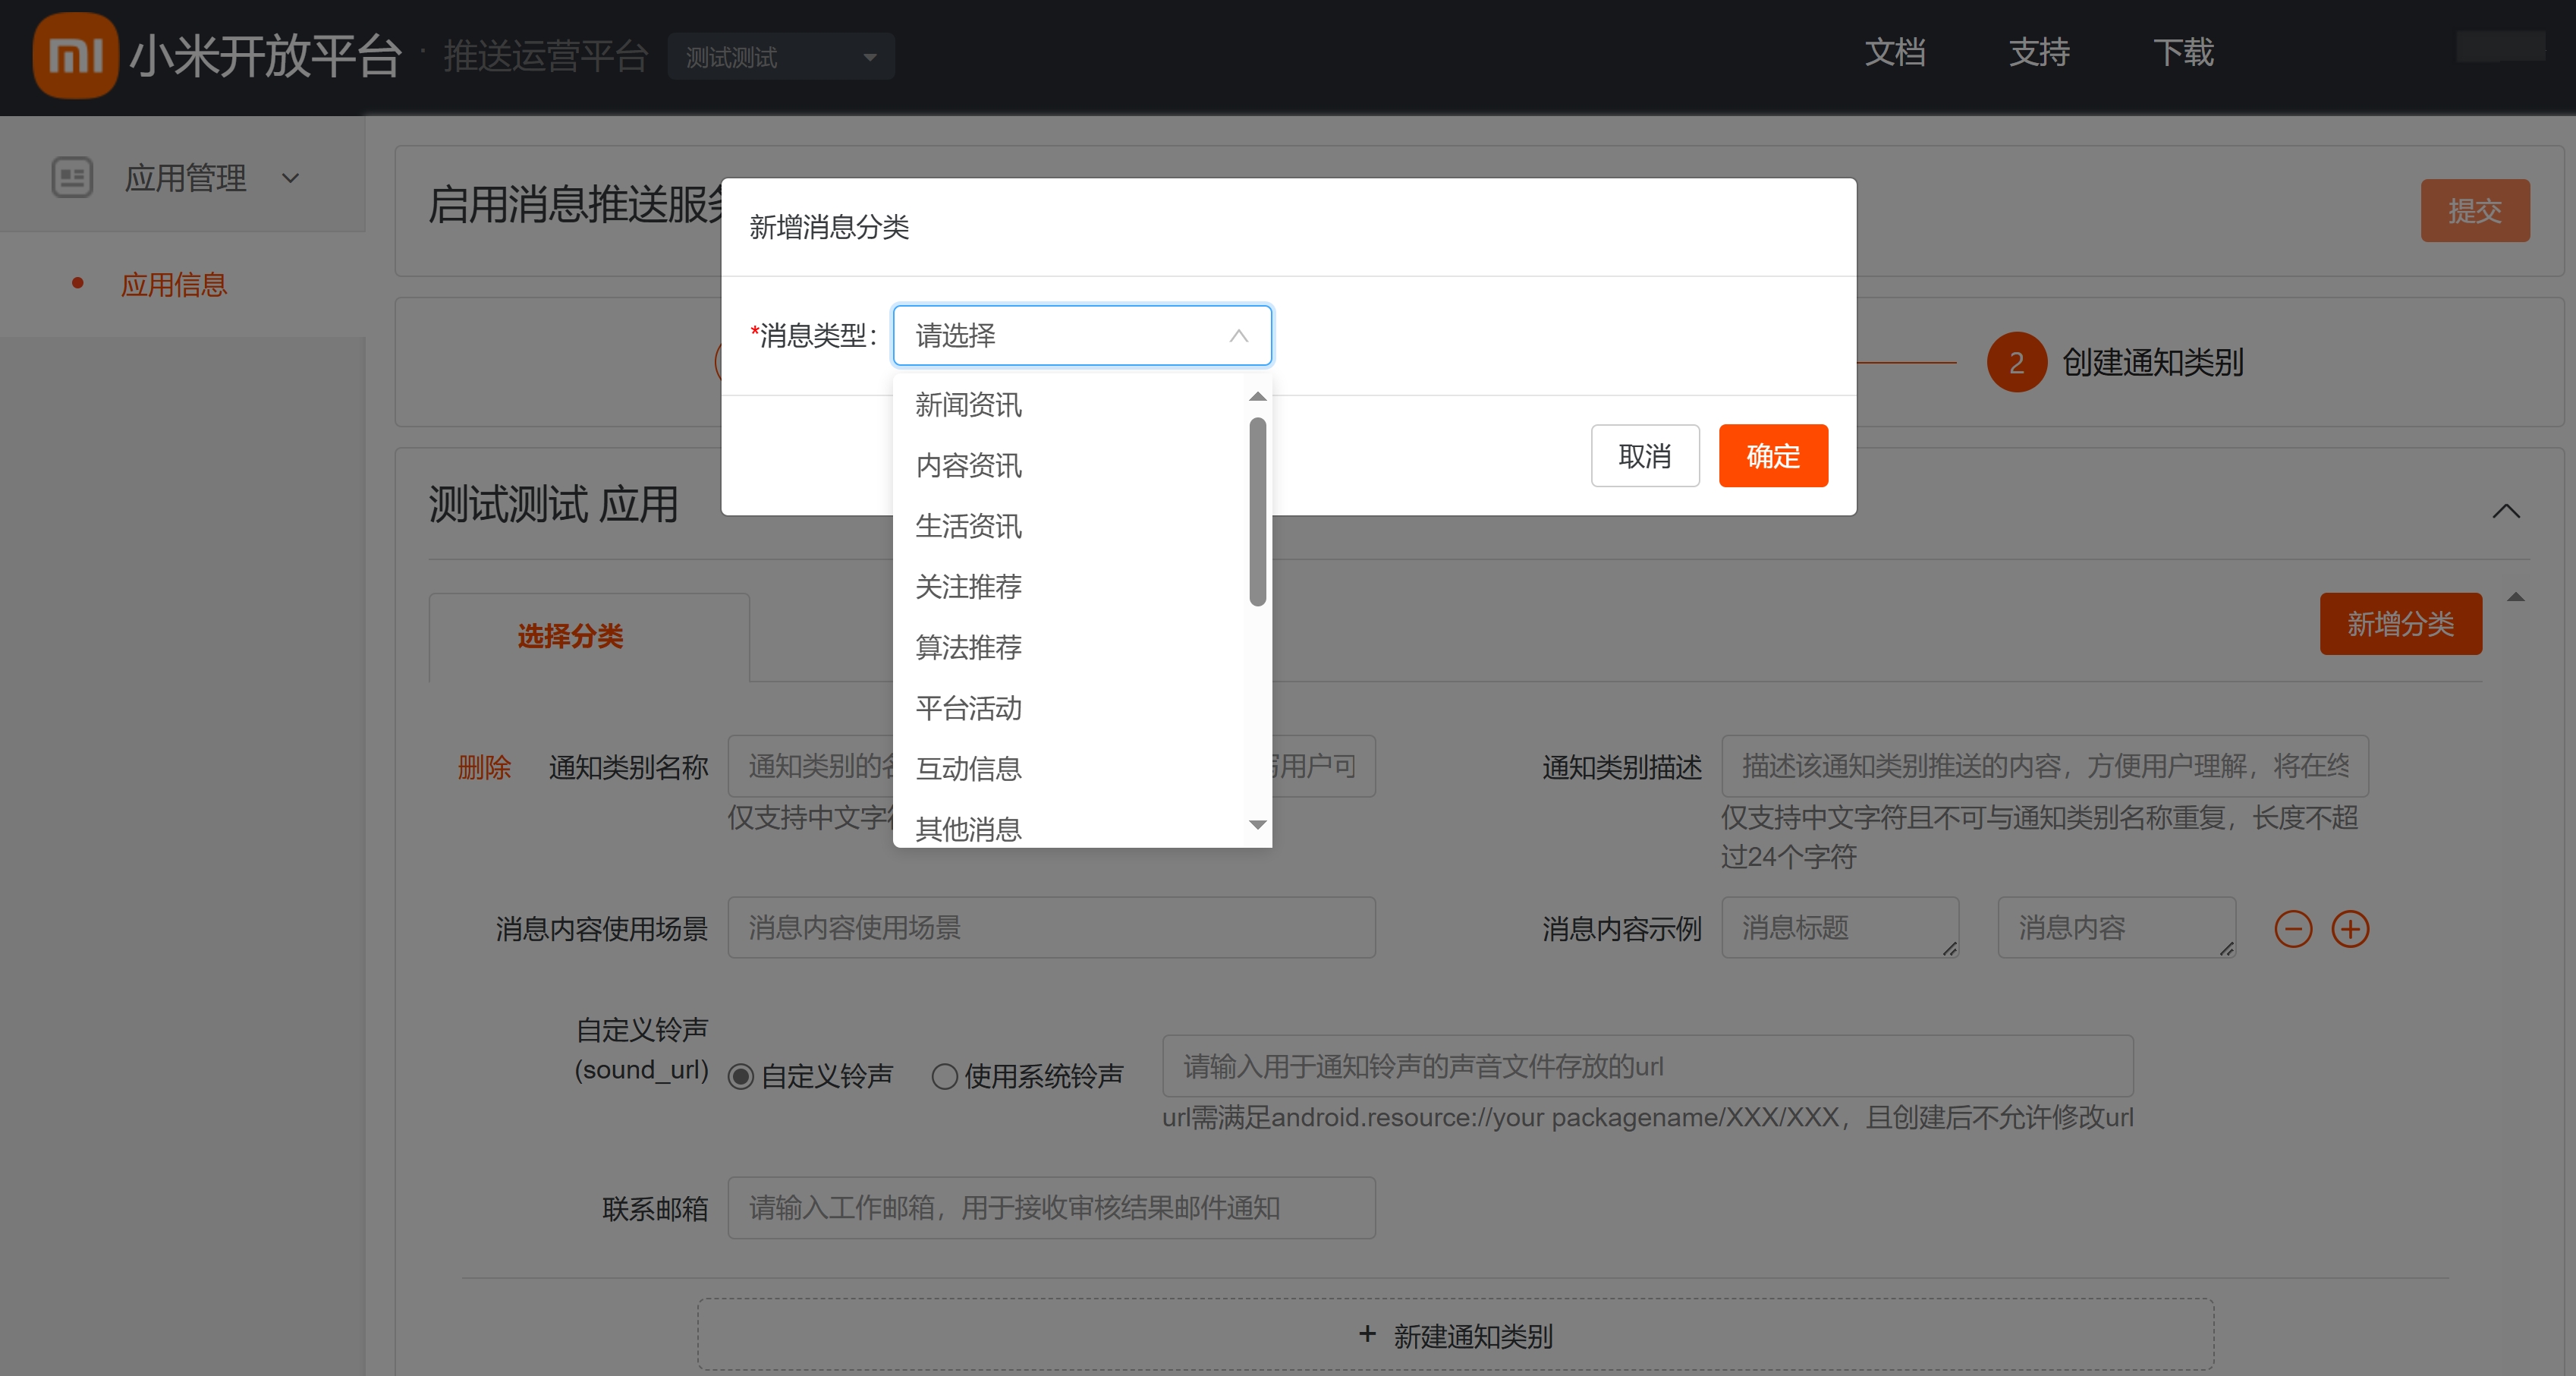Open the 测试测试 app selector dropdown
The width and height of the screenshot is (2576, 1376).
click(x=780, y=57)
